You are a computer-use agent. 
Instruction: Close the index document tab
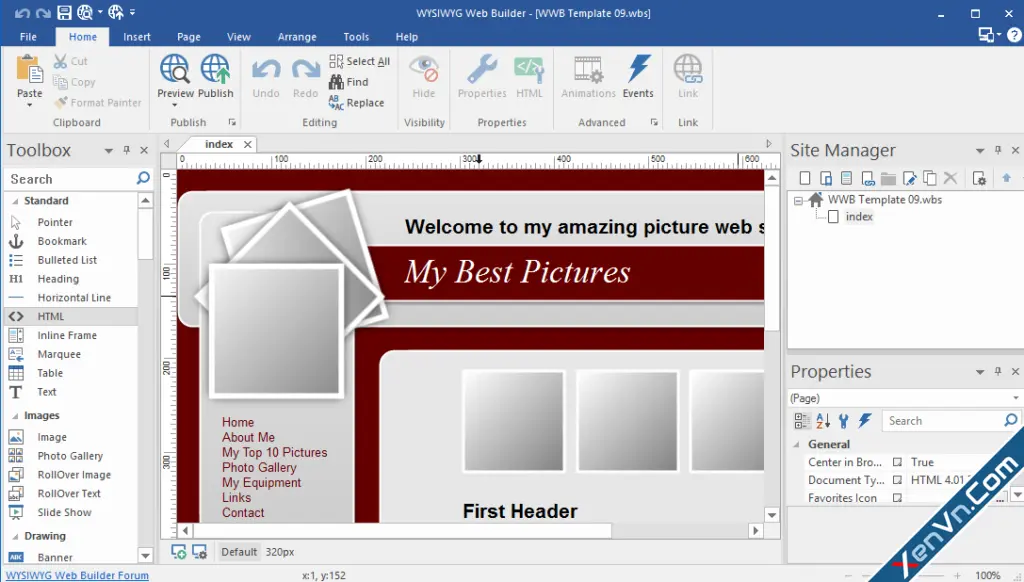248,144
